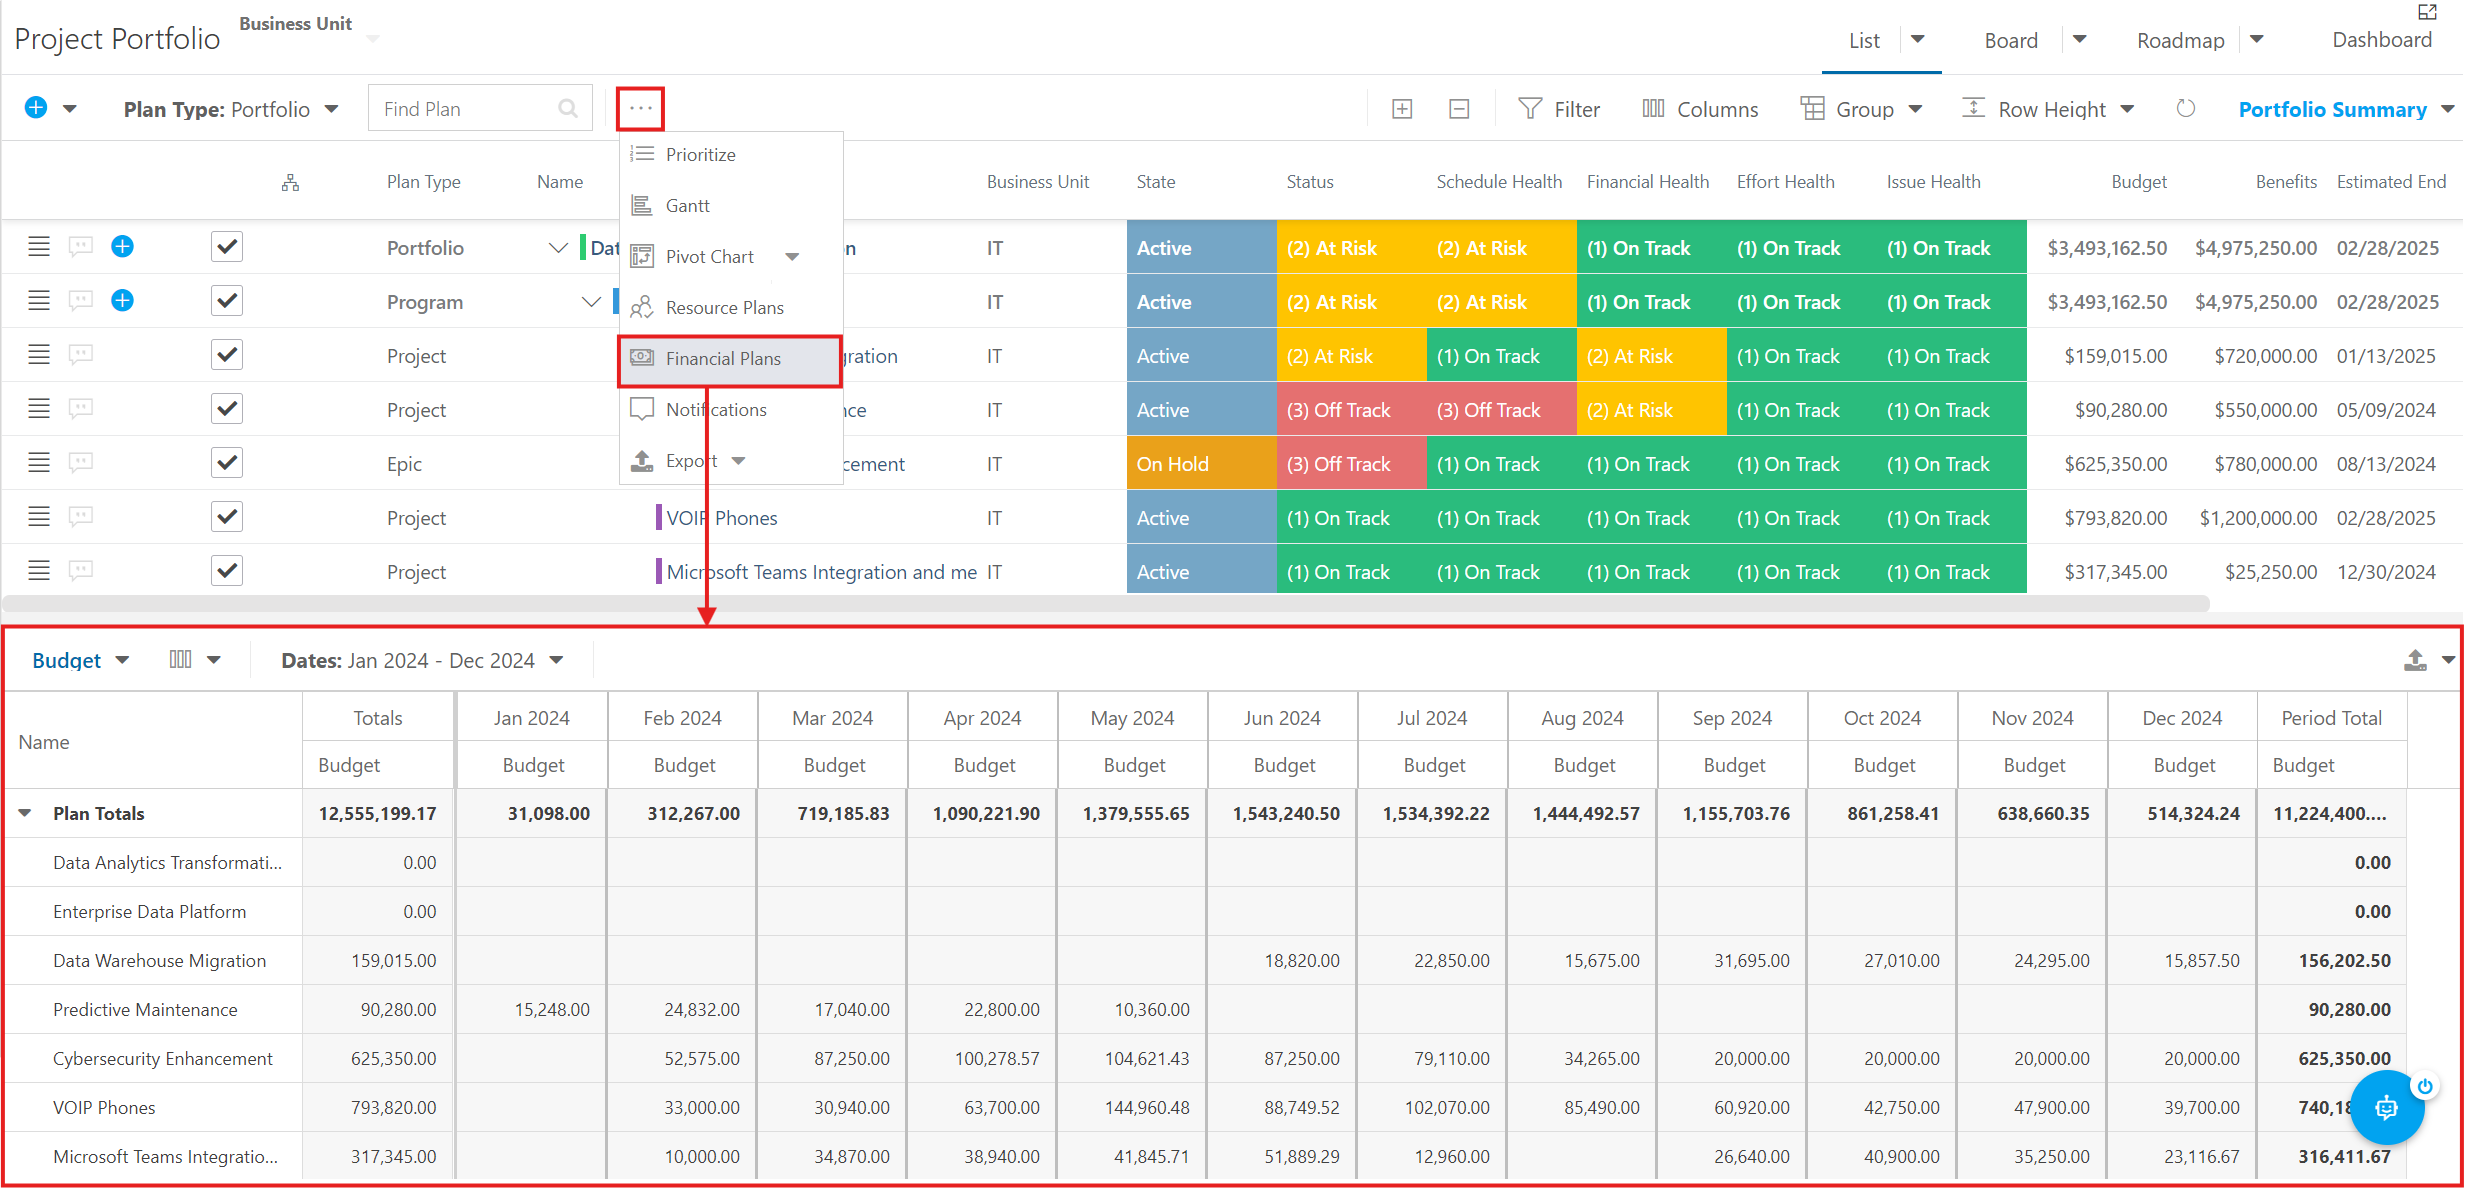This screenshot has height=1188, width=2465.
Task: Switch to the Roadmap tab
Action: pos(2181,40)
